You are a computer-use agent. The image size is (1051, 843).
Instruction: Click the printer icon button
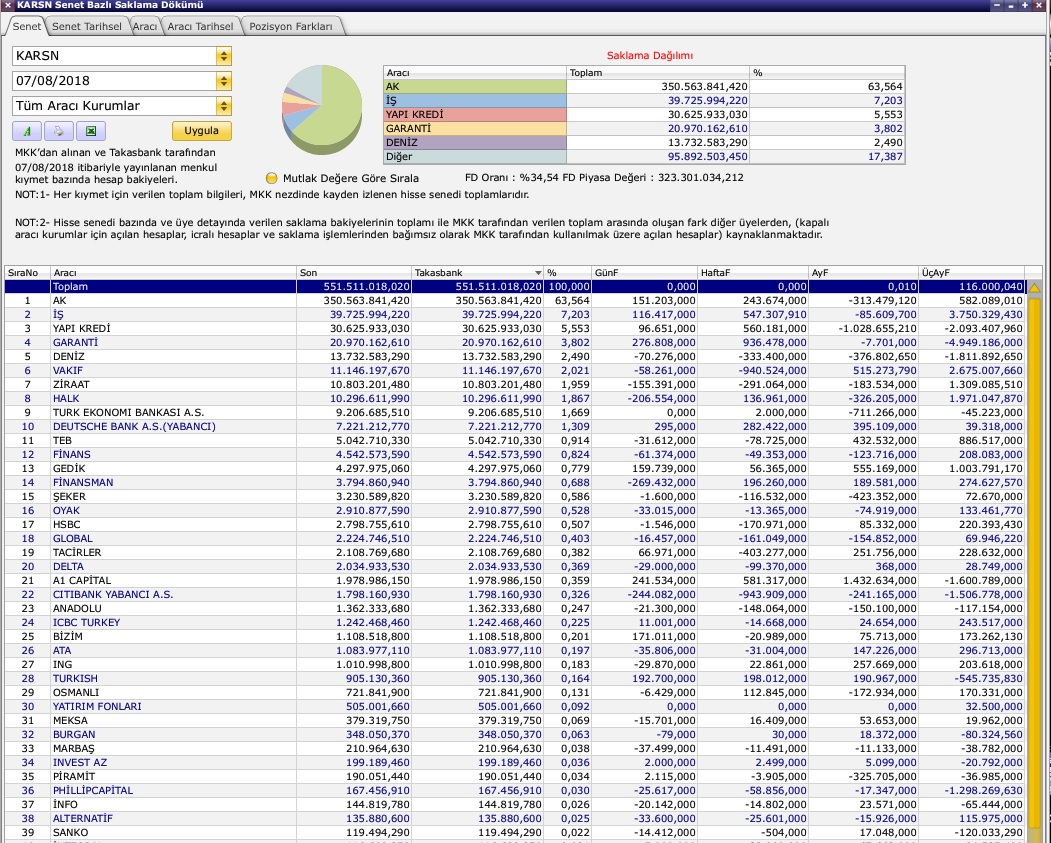59,131
